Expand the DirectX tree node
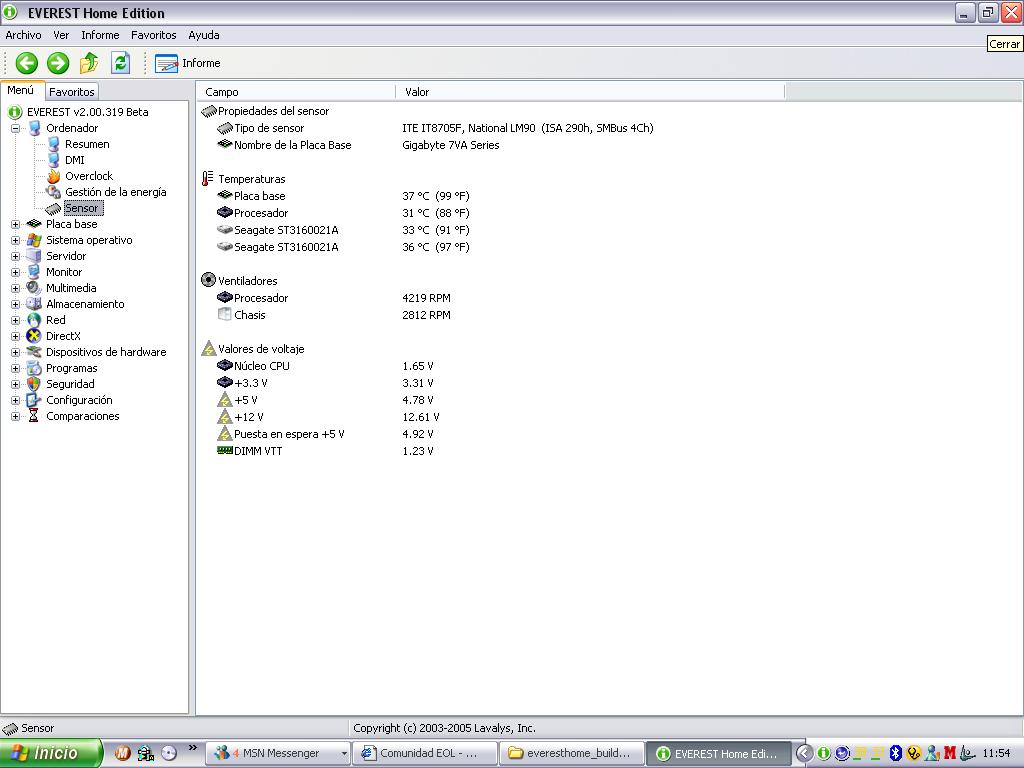The height and width of the screenshot is (768, 1024). [15, 336]
